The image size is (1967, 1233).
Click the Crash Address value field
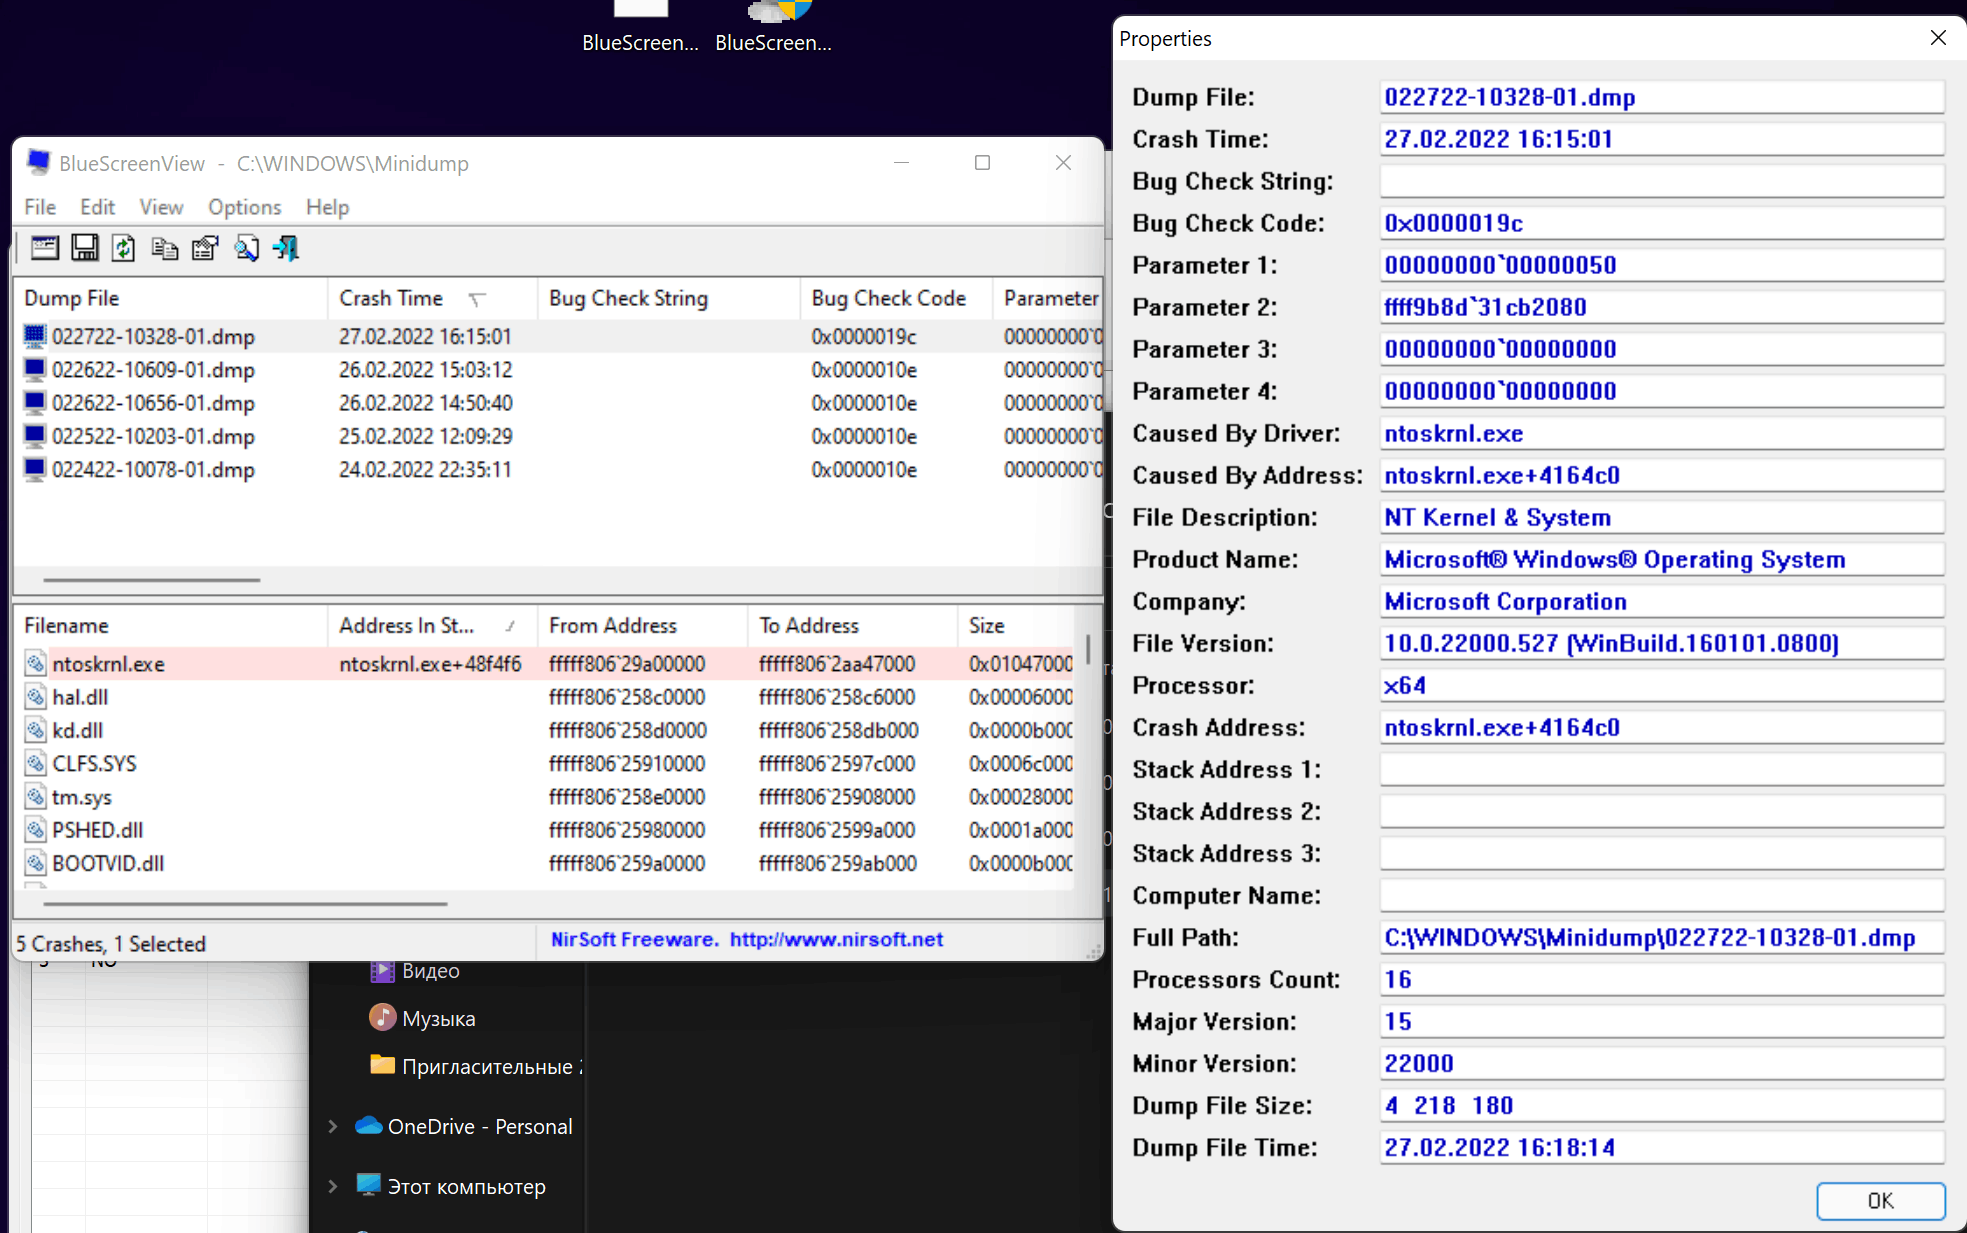[1662, 727]
